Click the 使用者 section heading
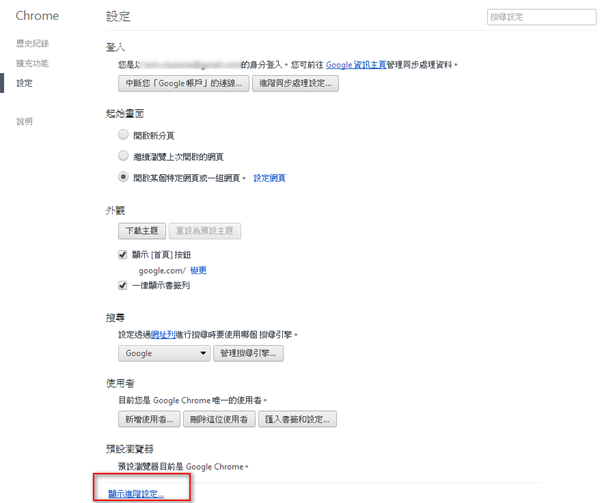 click(x=120, y=383)
